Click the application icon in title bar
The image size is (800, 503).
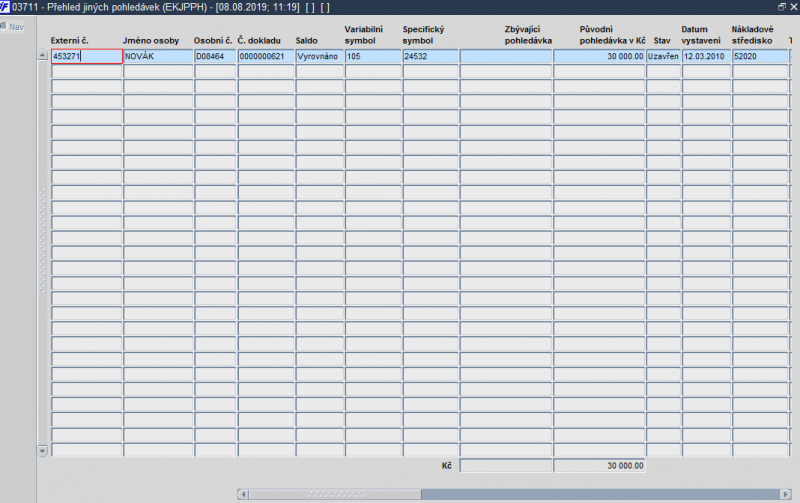(5, 7)
